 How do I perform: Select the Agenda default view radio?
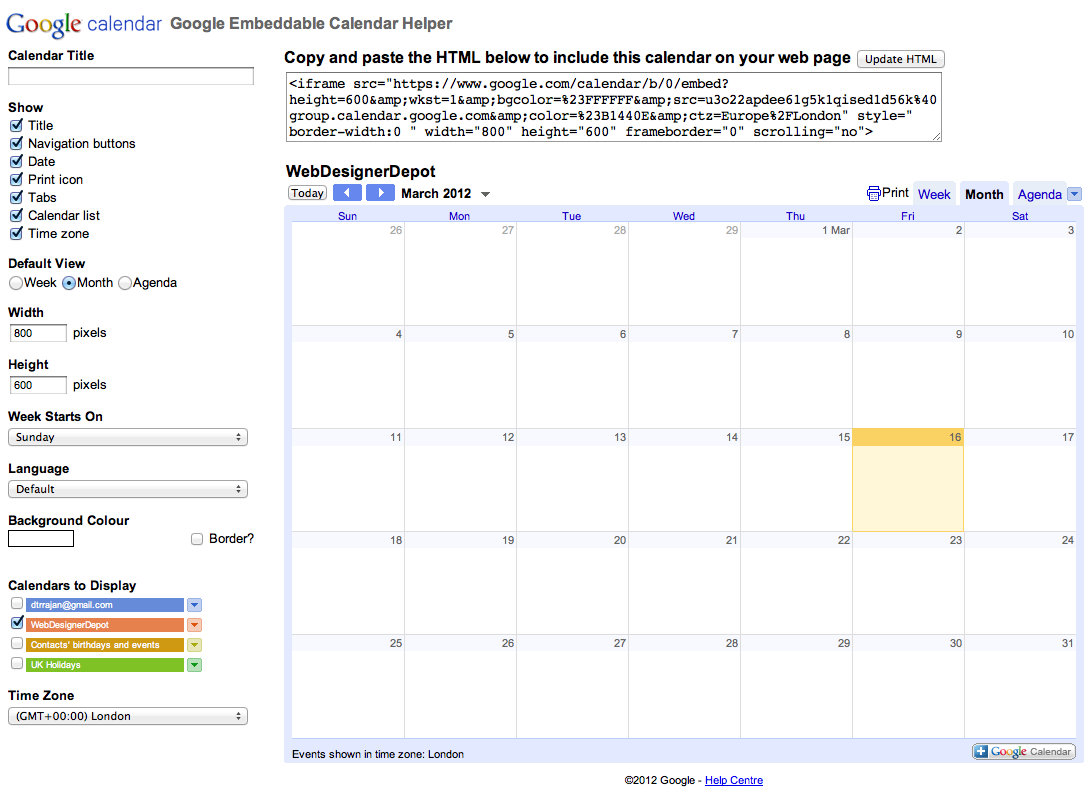tap(125, 283)
